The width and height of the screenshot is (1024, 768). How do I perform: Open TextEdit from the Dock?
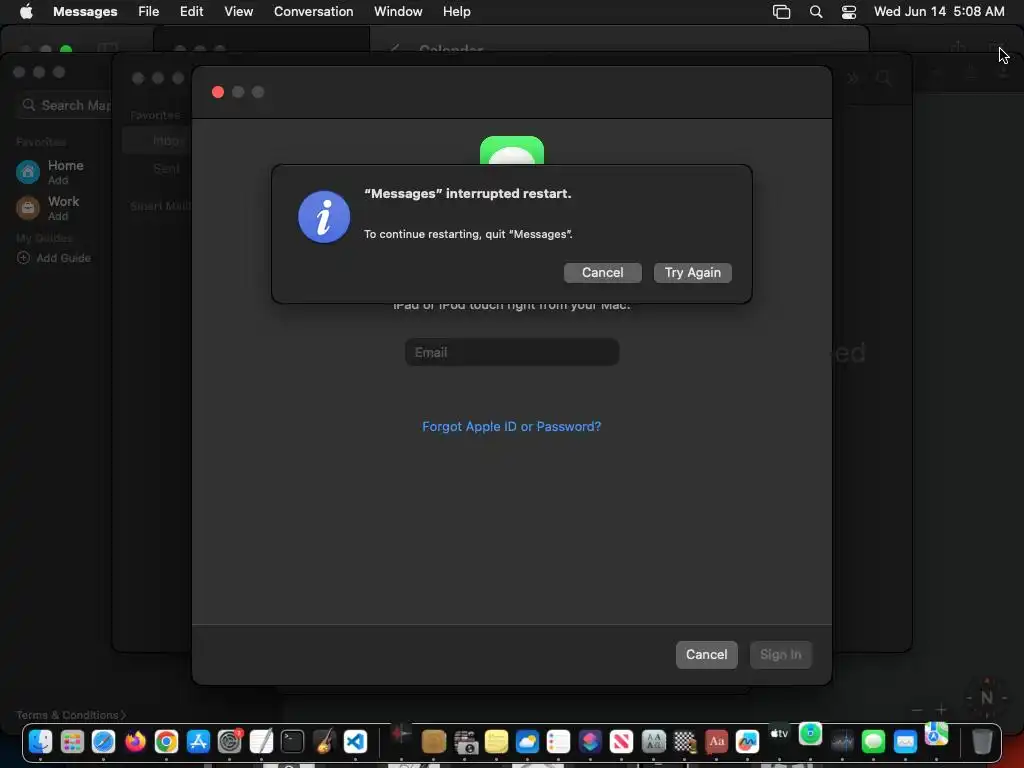point(261,742)
